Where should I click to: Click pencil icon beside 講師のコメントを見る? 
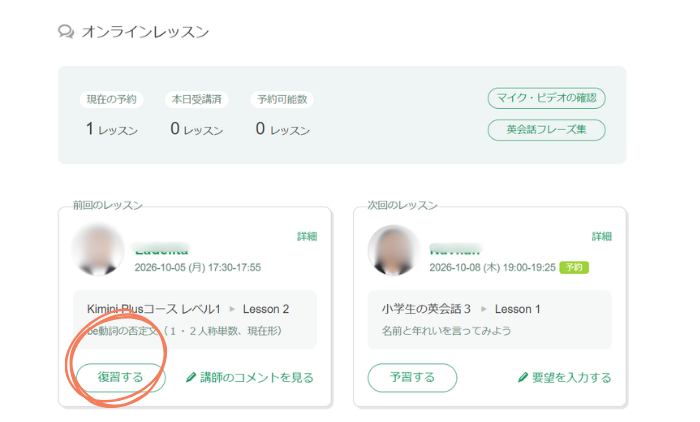click(191, 377)
